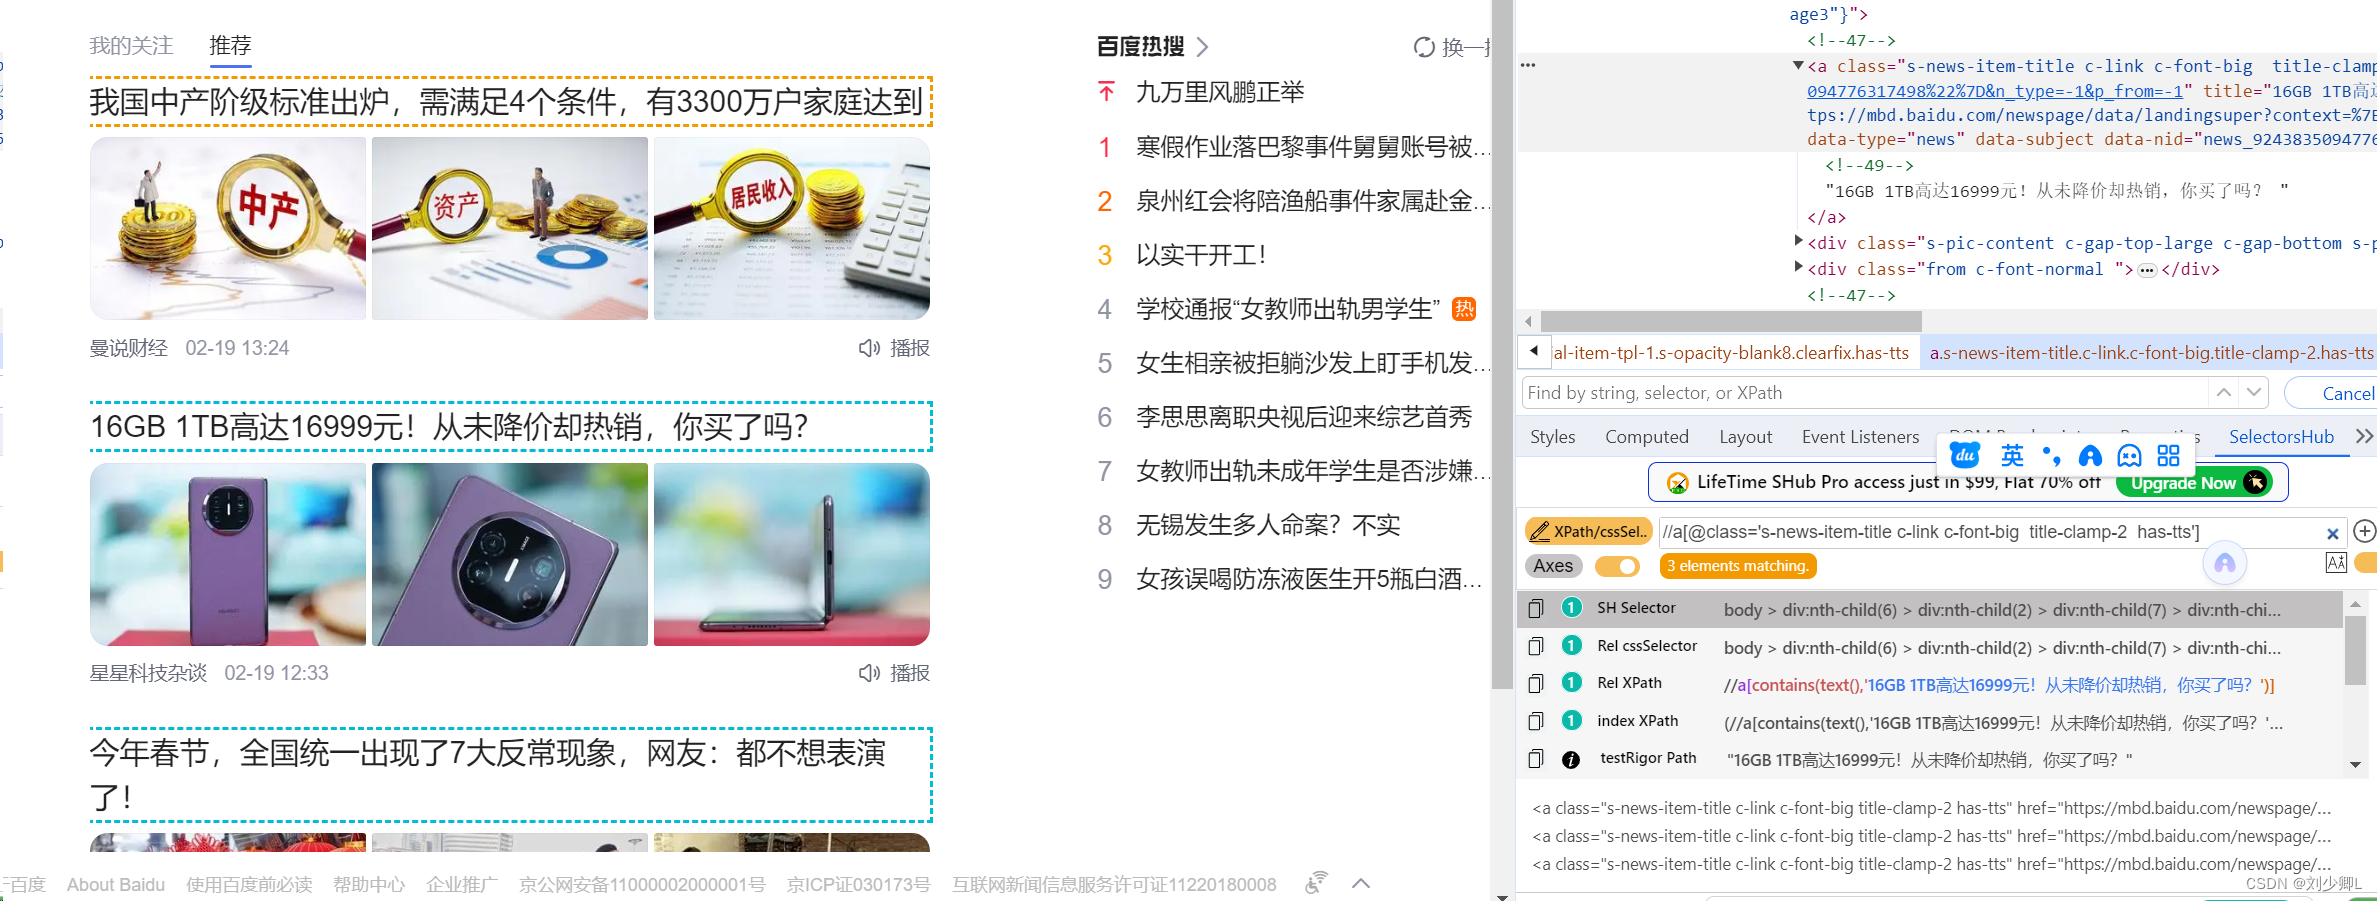Viewport: 2377px width, 901px height.
Task: Play audio 播报 for 星星科技杂谈 article
Action: point(894,673)
